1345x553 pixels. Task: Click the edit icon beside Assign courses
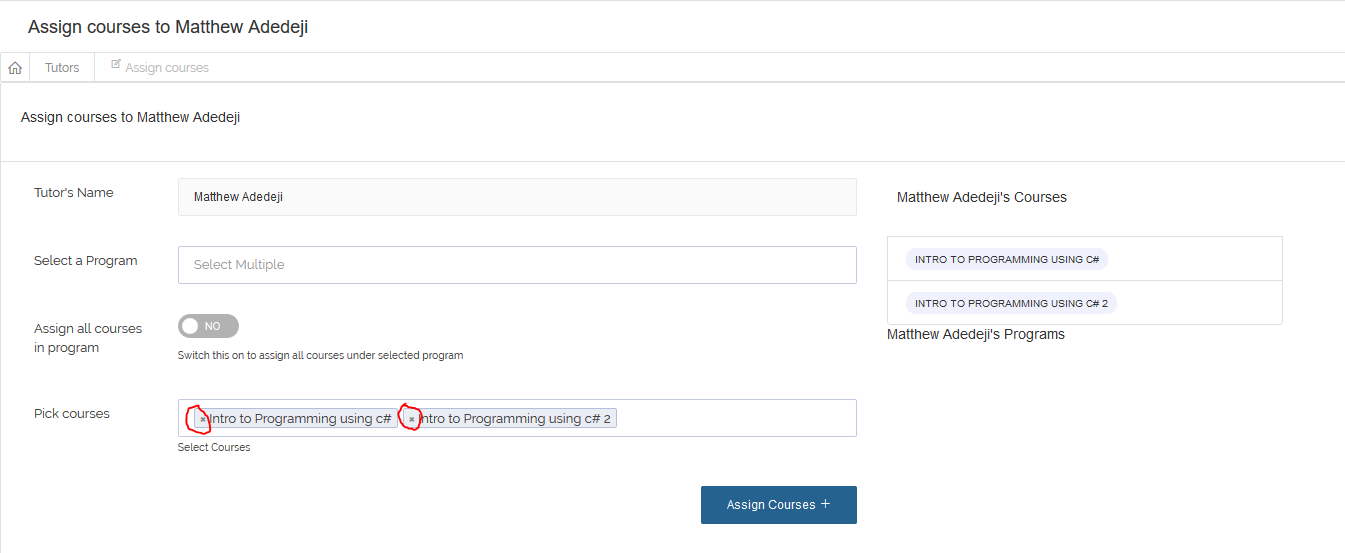(116, 64)
